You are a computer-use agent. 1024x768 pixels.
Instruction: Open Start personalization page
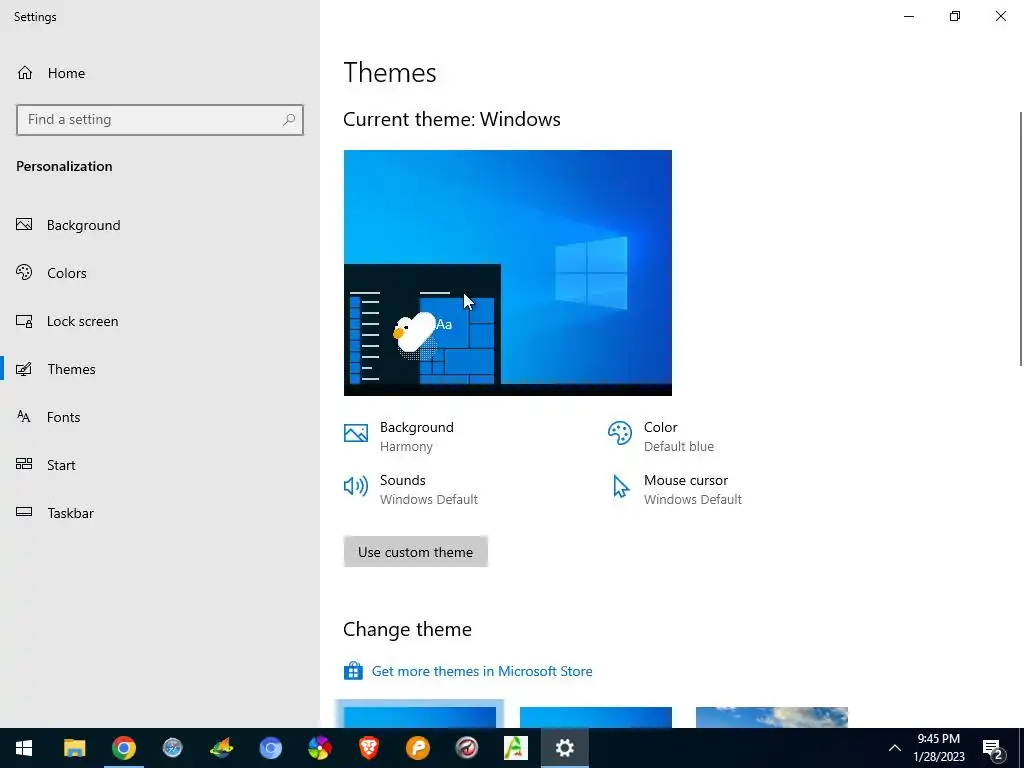(46, 465)
